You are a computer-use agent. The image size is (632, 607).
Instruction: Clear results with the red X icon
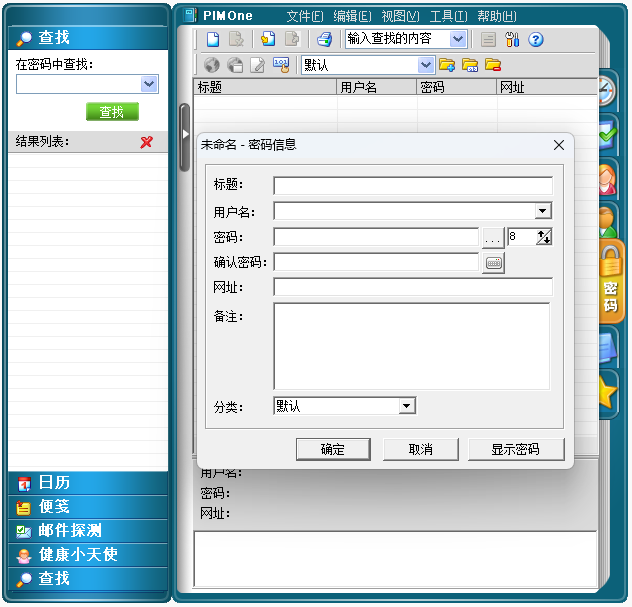click(147, 142)
